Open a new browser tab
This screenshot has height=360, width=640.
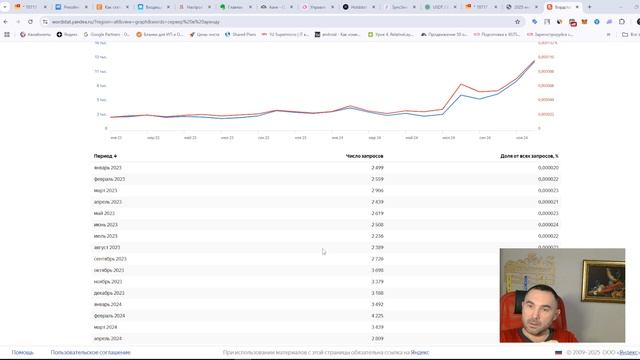pos(589,7)
